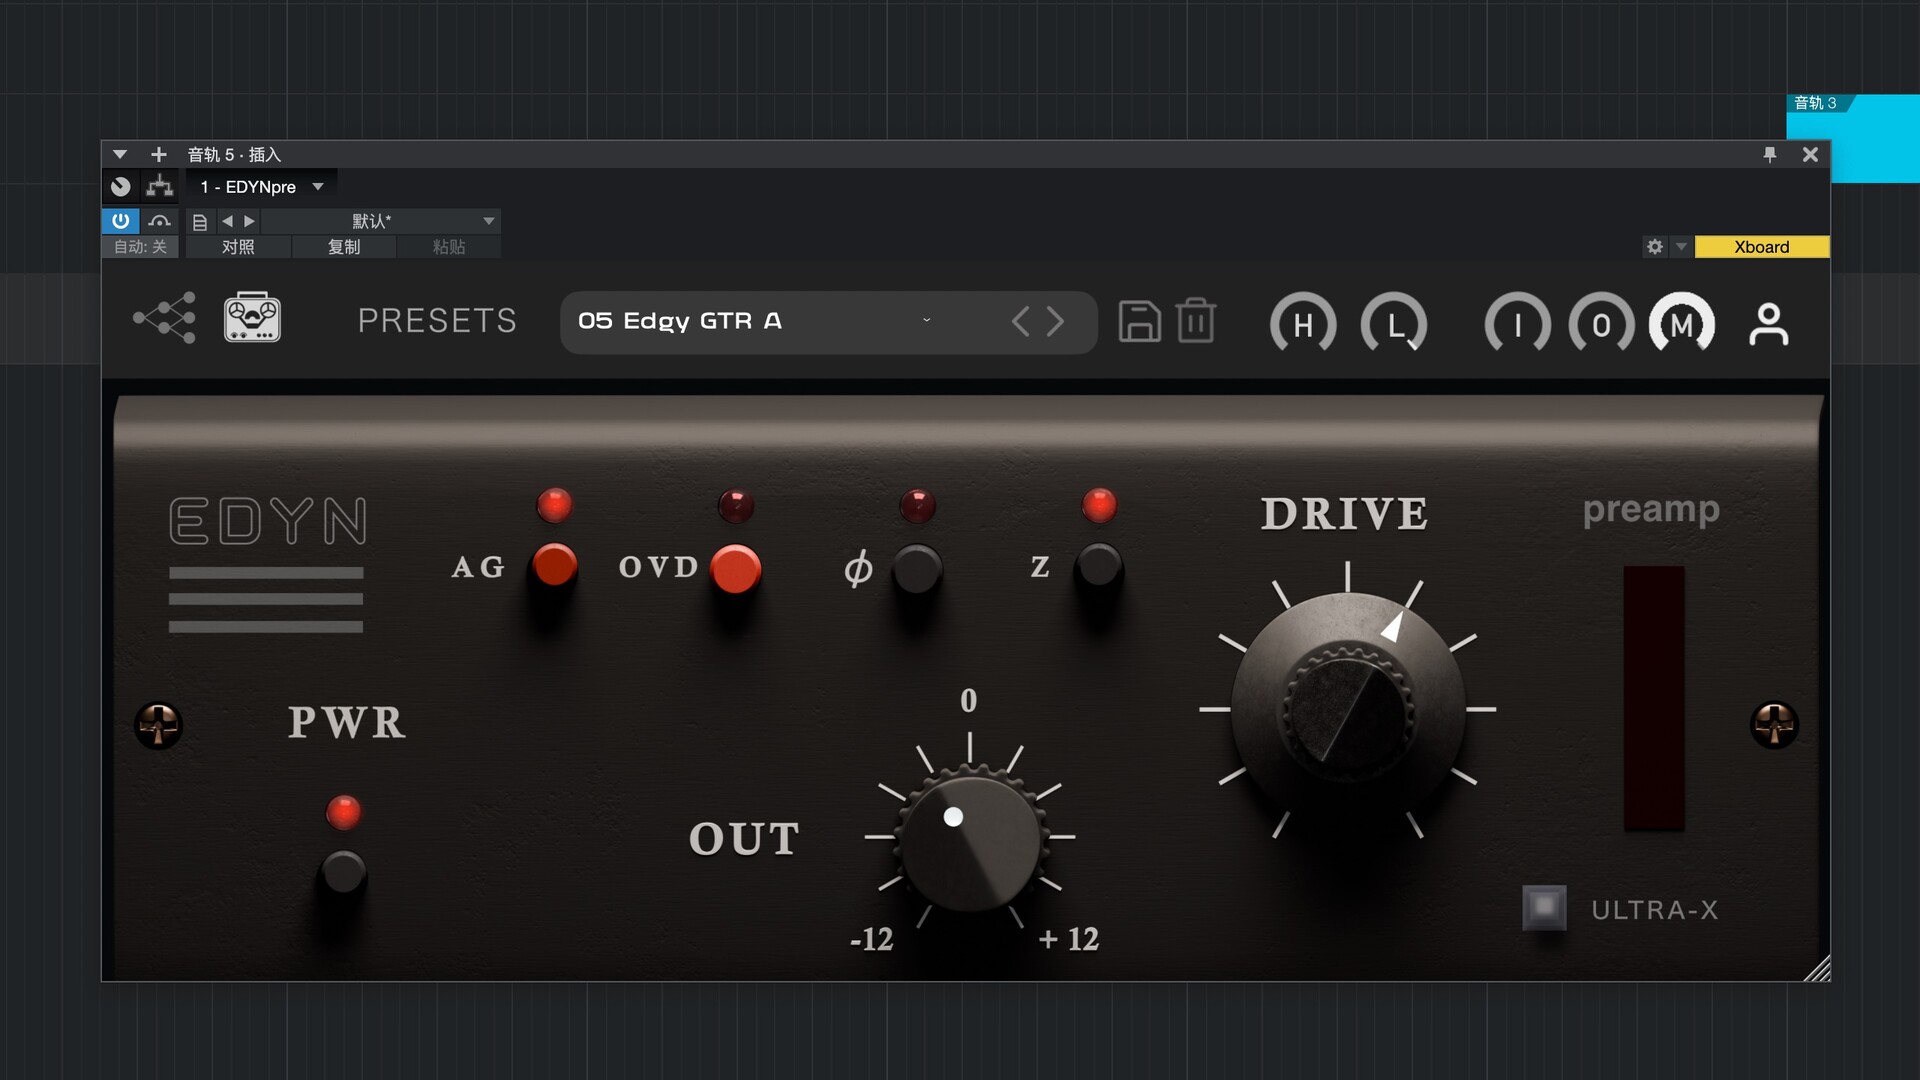Click the H circular knob

tap(1303, 324)
